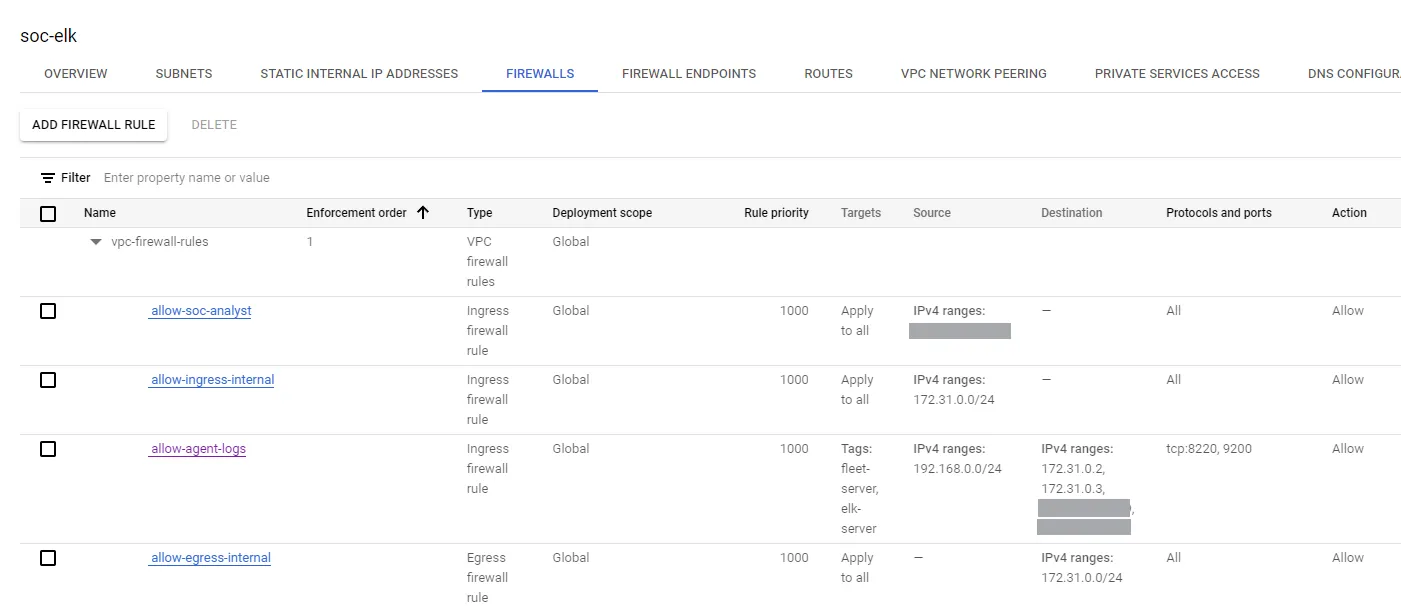1401x606 pixels.
Task: Check the allow-egress-internal row checkbox
Action: click(47, 557)
